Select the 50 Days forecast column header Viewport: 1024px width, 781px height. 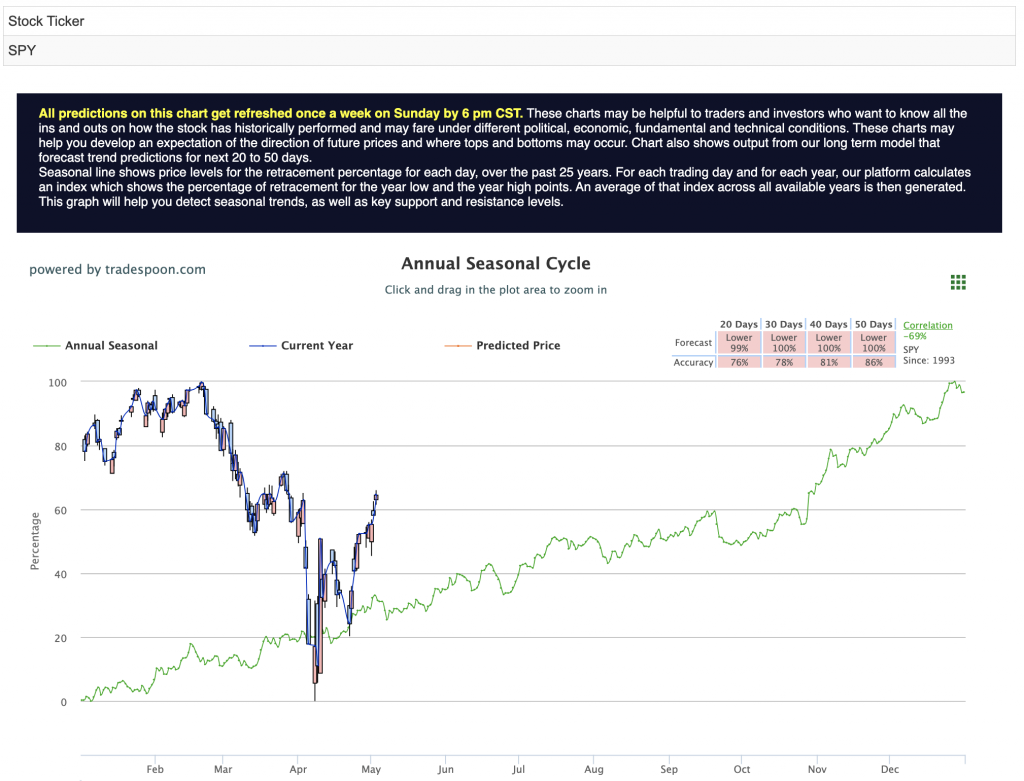coord(874,325)
